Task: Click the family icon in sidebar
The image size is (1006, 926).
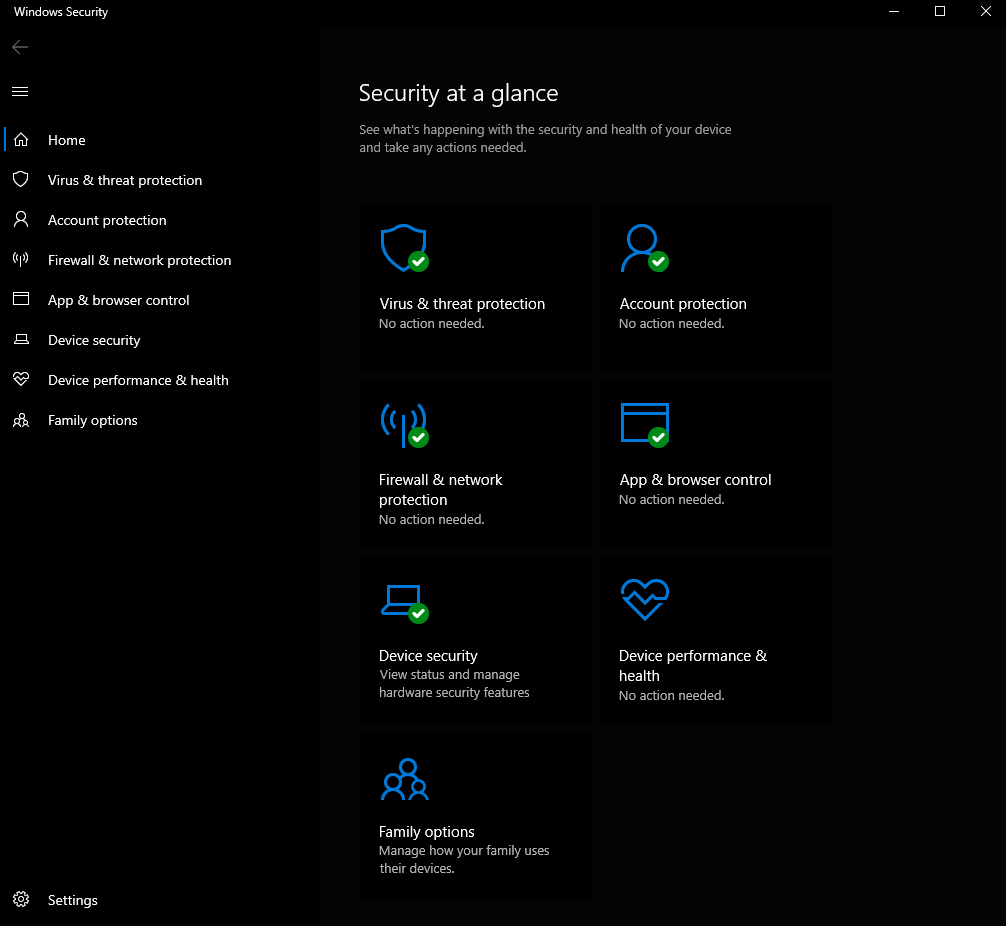Action: pyautogui.click(x=21, y=420)
